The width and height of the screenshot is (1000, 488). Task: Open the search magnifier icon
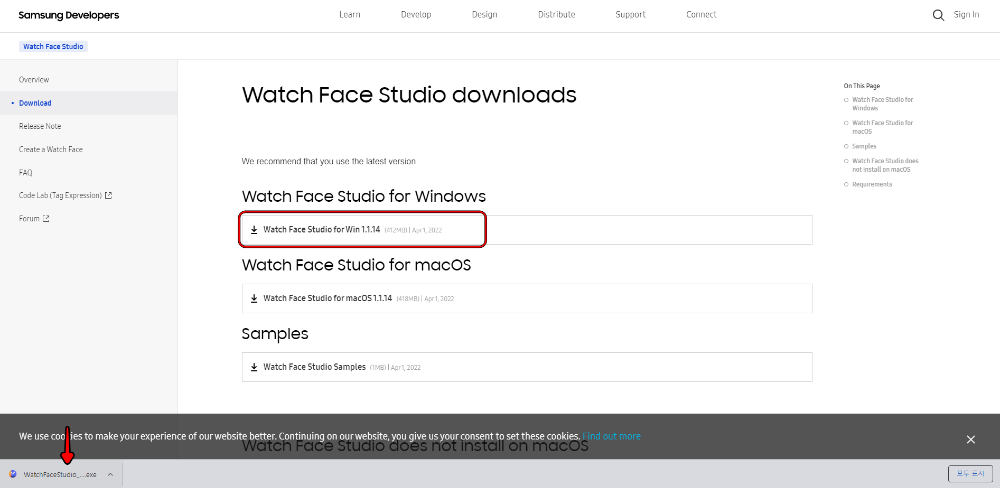tap(938, 15)
